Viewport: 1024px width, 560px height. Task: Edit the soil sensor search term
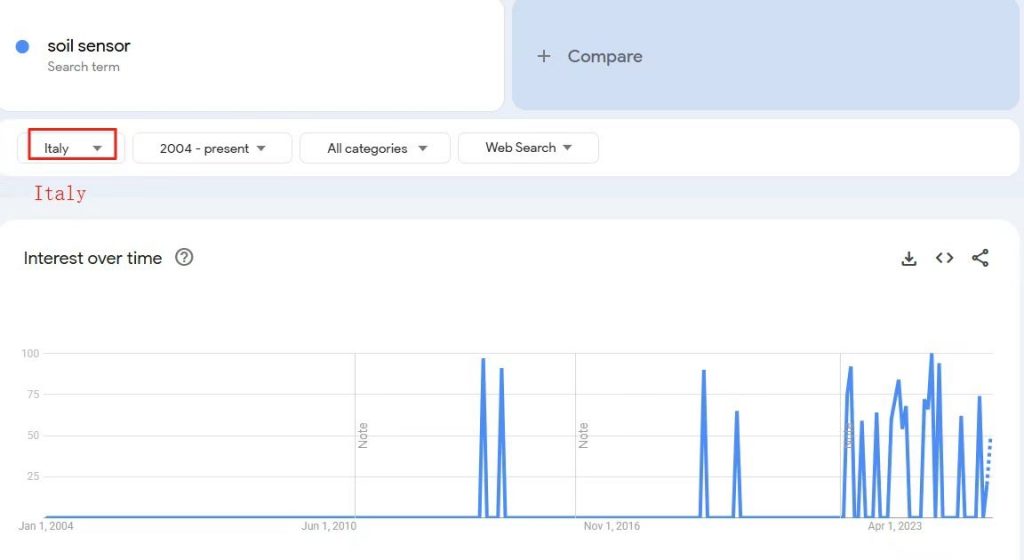[89, 46]
